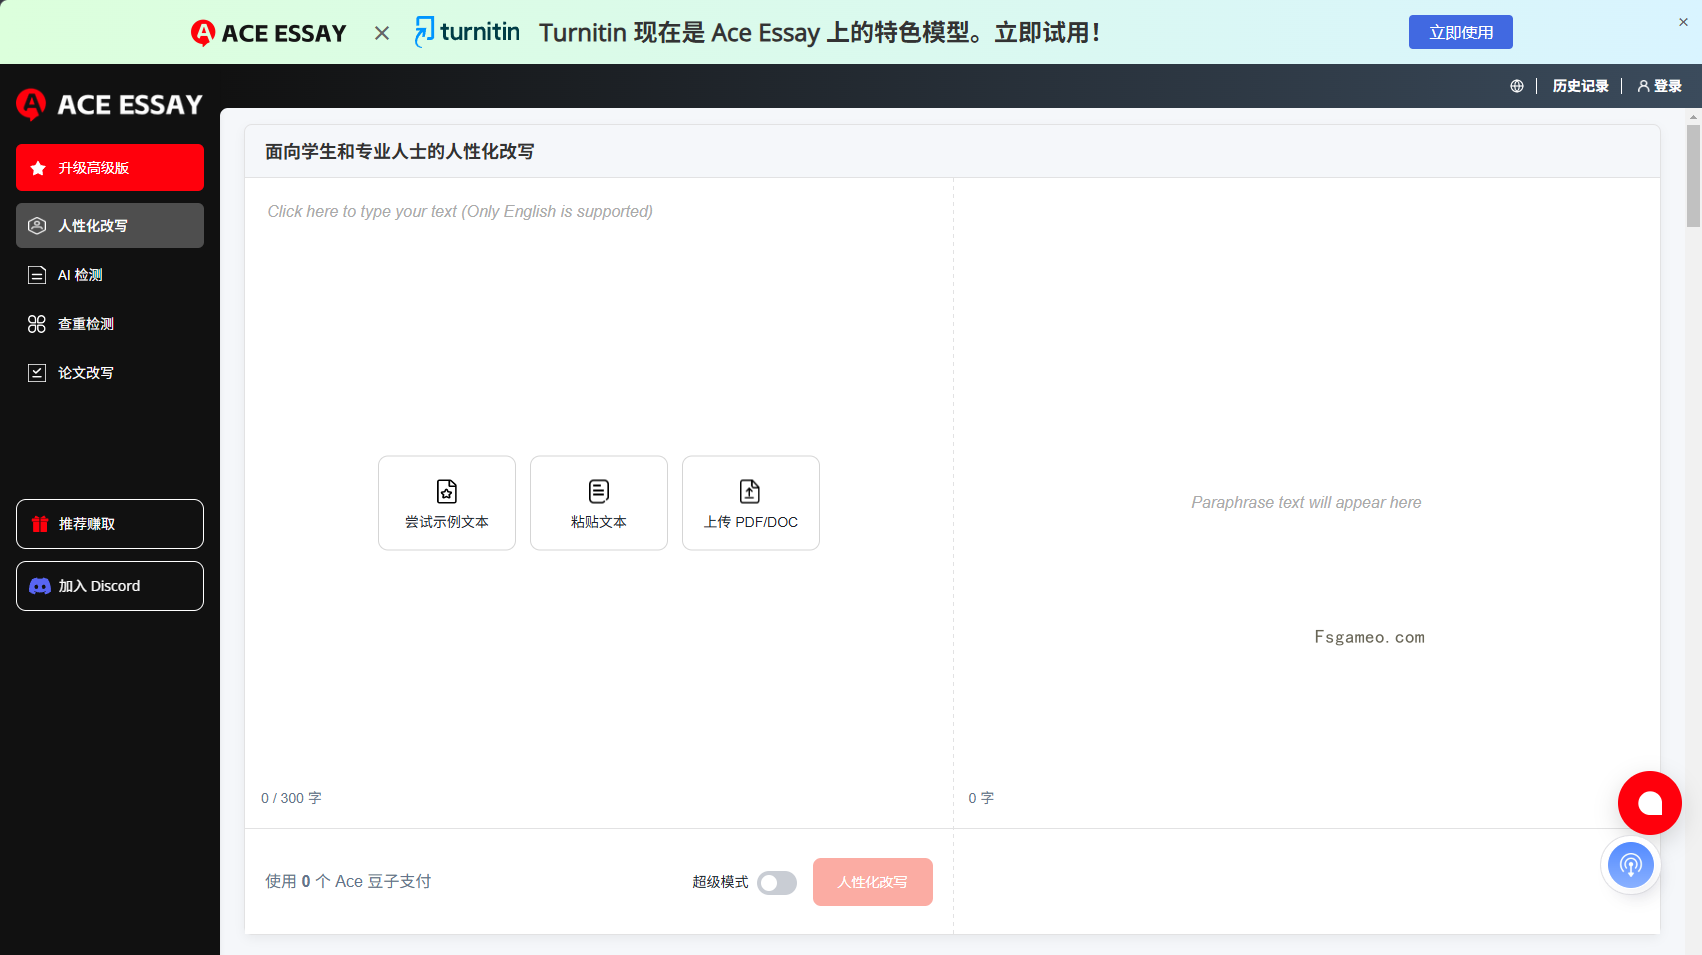Close the Turnitin promotional banner
The width and height of the screenshot is (1702, 955).
(x=1683, y=22)
